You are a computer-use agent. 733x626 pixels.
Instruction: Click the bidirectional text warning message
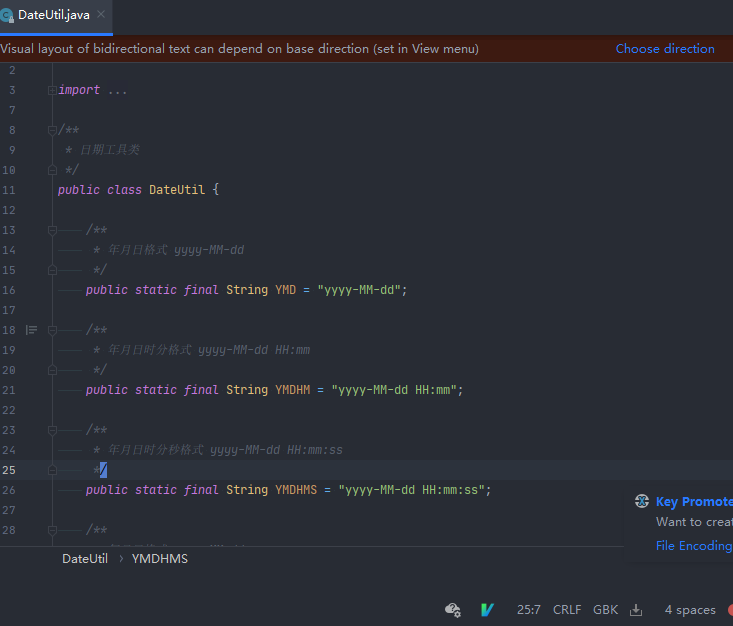click(x=239, y=49)
